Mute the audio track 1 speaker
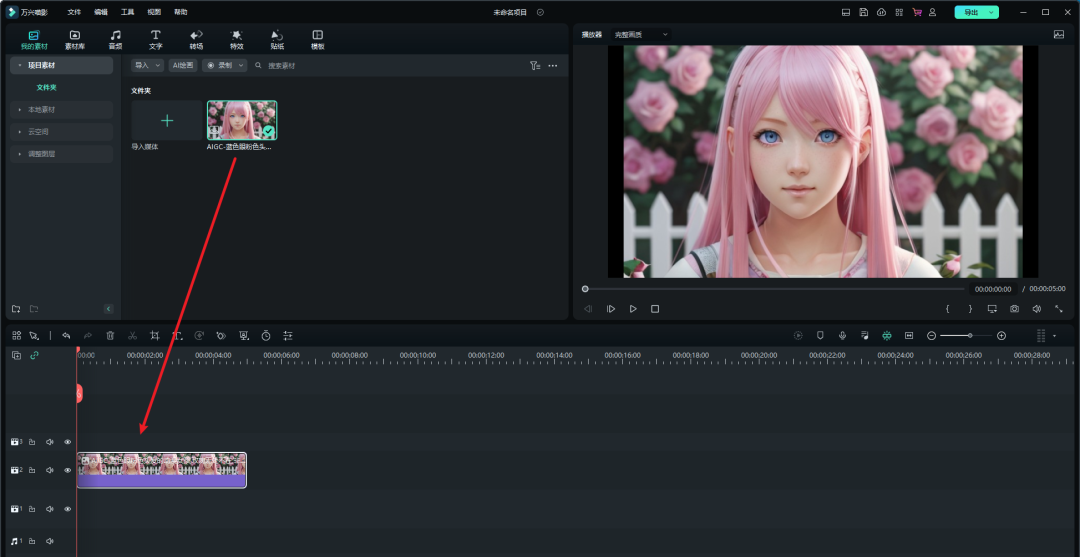The width and height of the screenshot is (1080, 557). pyautogui.click(x=49, y=541)
